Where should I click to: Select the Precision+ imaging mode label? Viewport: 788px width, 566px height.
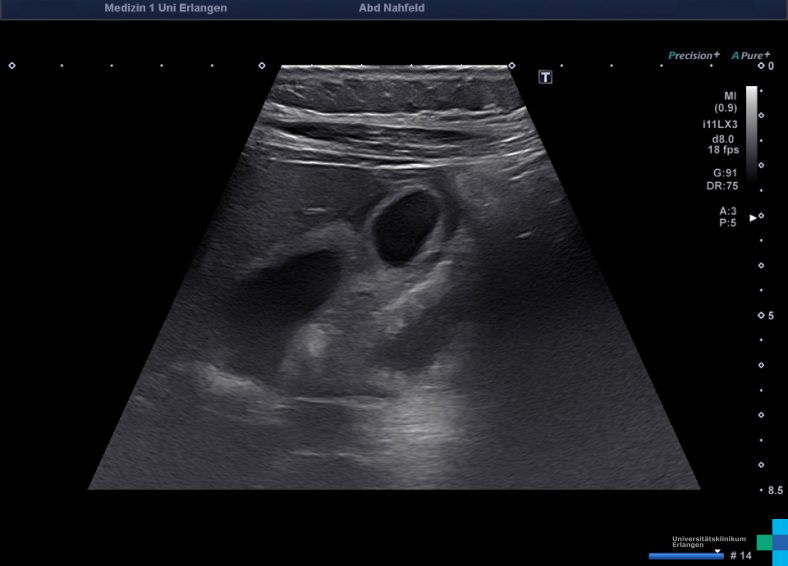693,56
